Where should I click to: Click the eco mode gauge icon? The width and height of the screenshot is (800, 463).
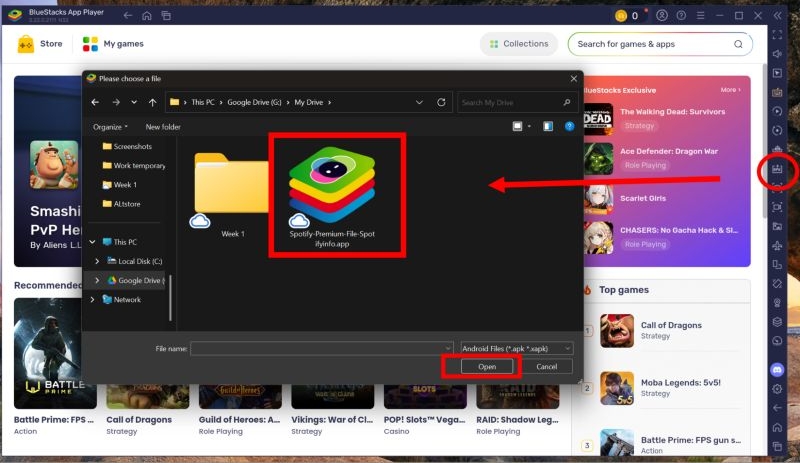click(x=777, y=341)
